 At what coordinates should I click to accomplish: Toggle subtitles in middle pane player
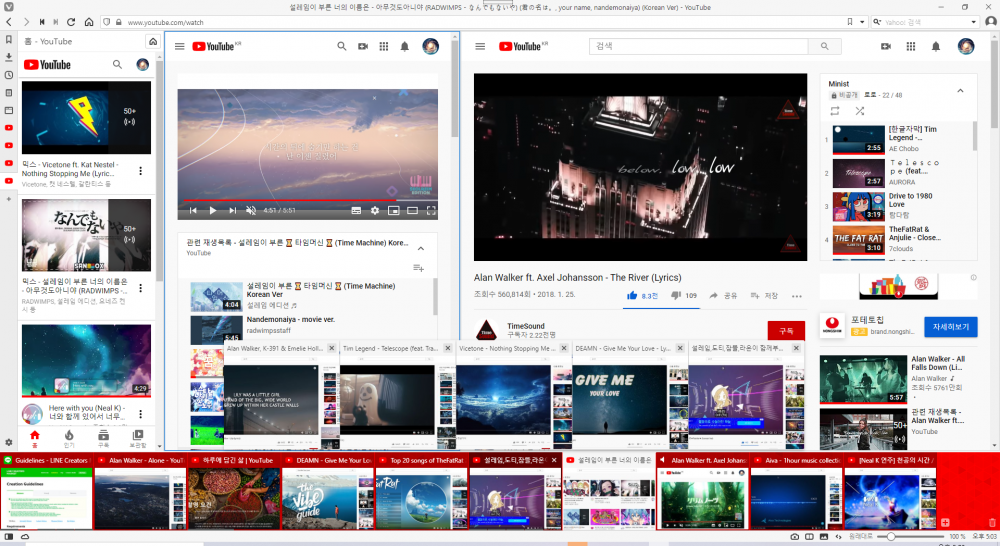point(356,210)
